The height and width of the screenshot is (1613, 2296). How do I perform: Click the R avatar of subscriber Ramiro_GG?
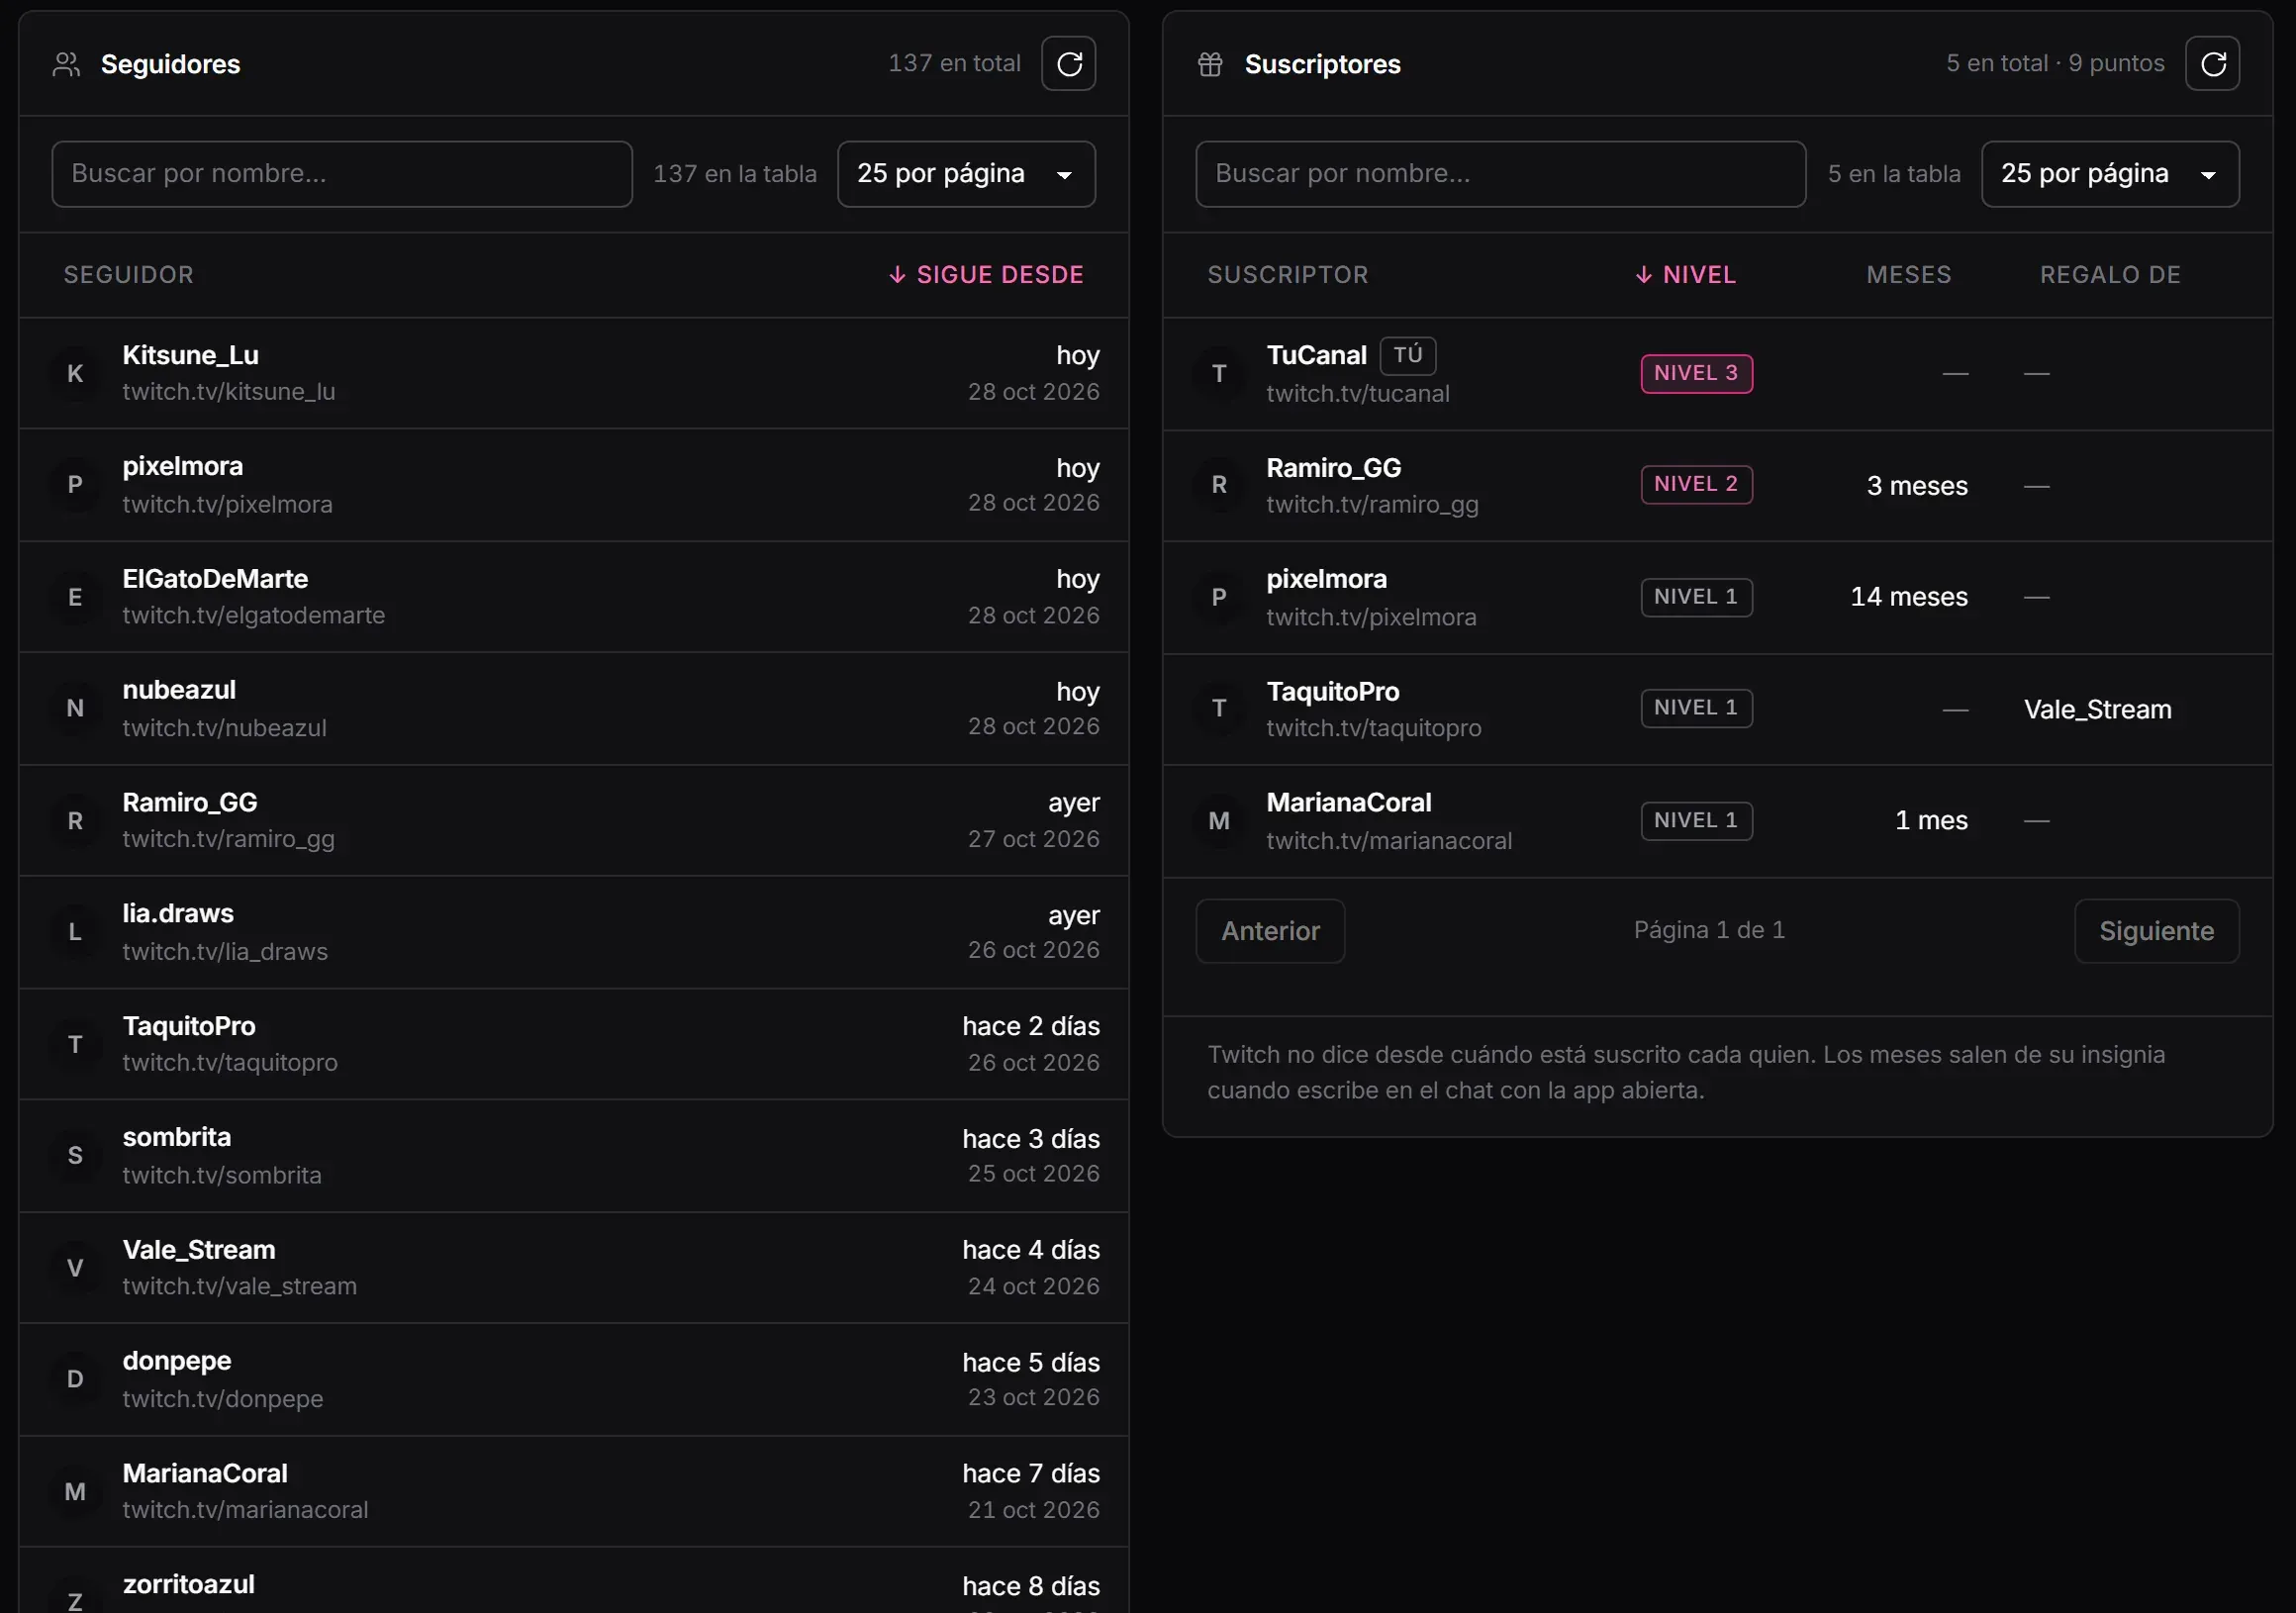pyautogui.click(x=1219, y=485)
